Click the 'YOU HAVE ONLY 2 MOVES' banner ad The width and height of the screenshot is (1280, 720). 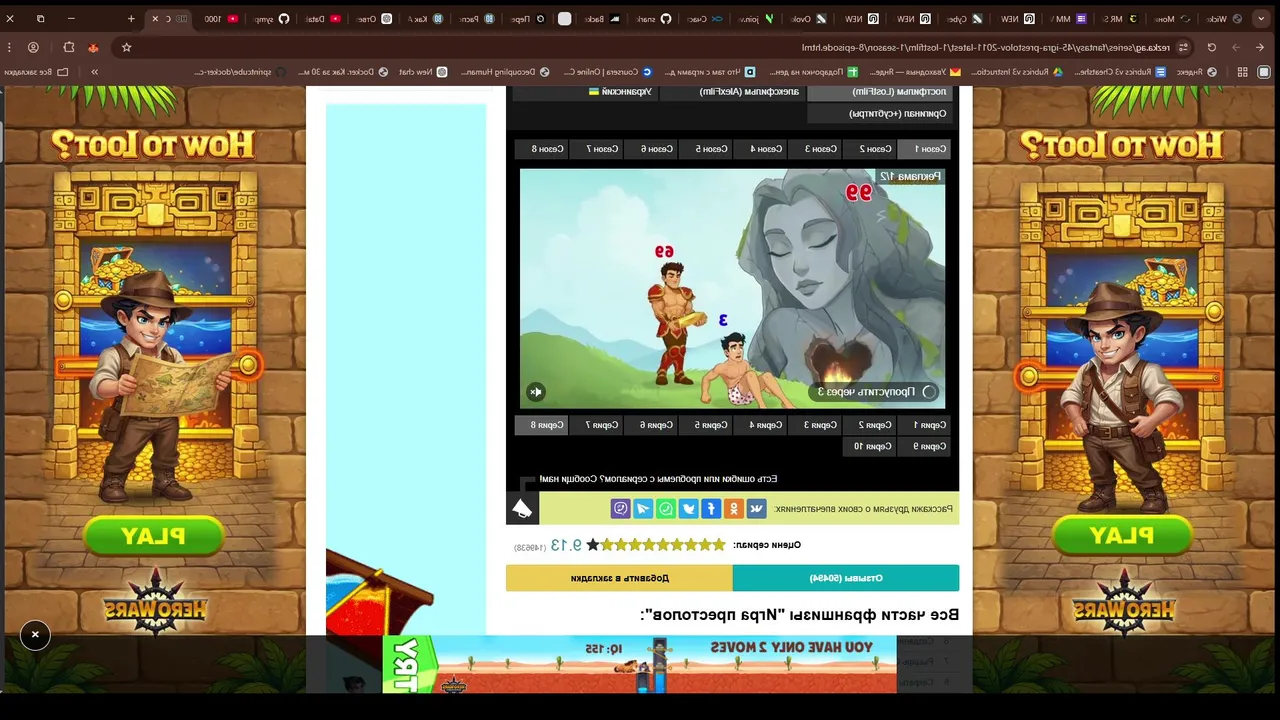(x=640, y=664)
